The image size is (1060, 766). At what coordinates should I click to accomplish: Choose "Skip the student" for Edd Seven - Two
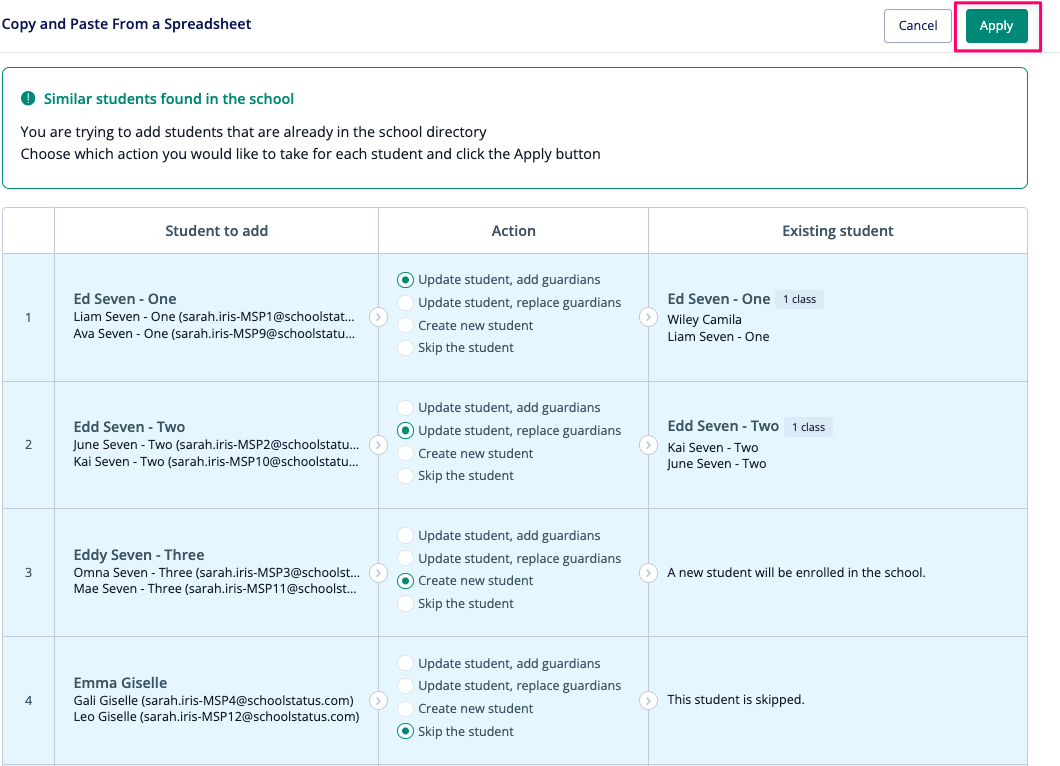[405, 476]
